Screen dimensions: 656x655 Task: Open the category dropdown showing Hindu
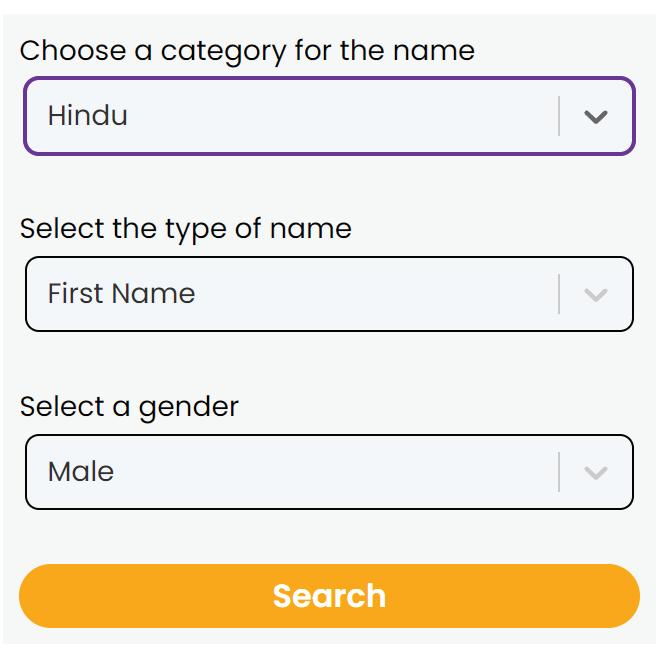point(300,116)
